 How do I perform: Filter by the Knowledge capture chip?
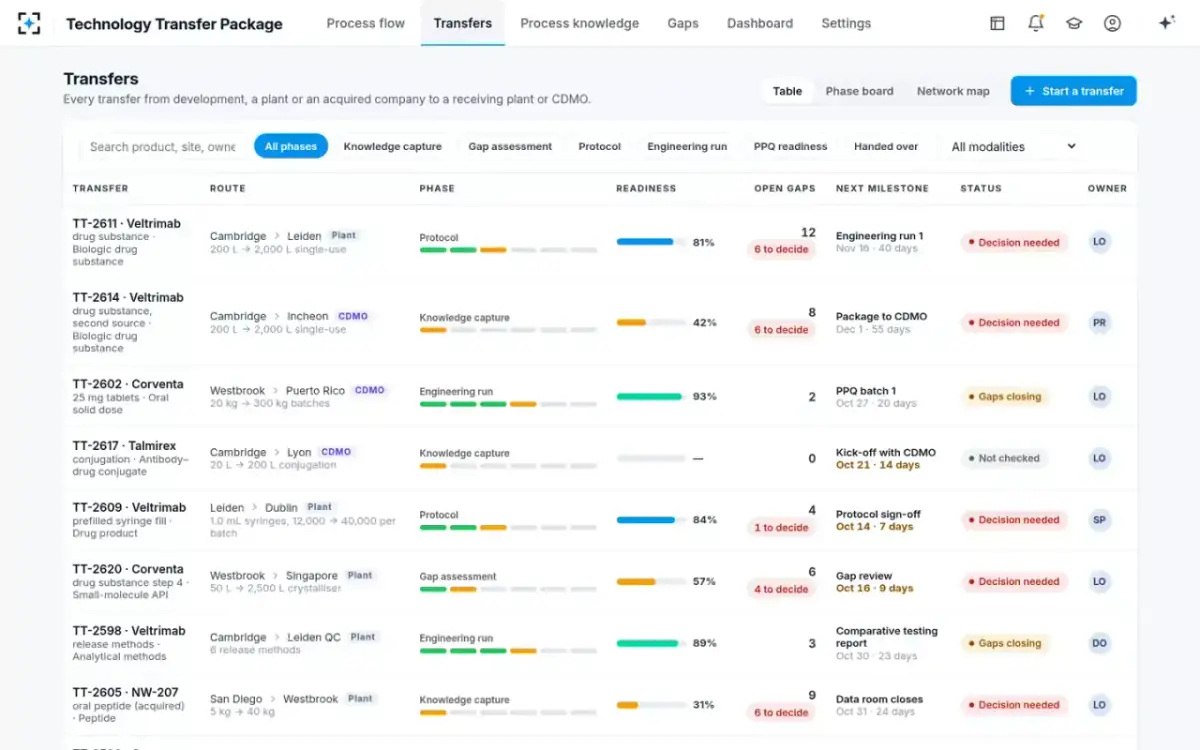pyautogui.click(x=393, y=146)
